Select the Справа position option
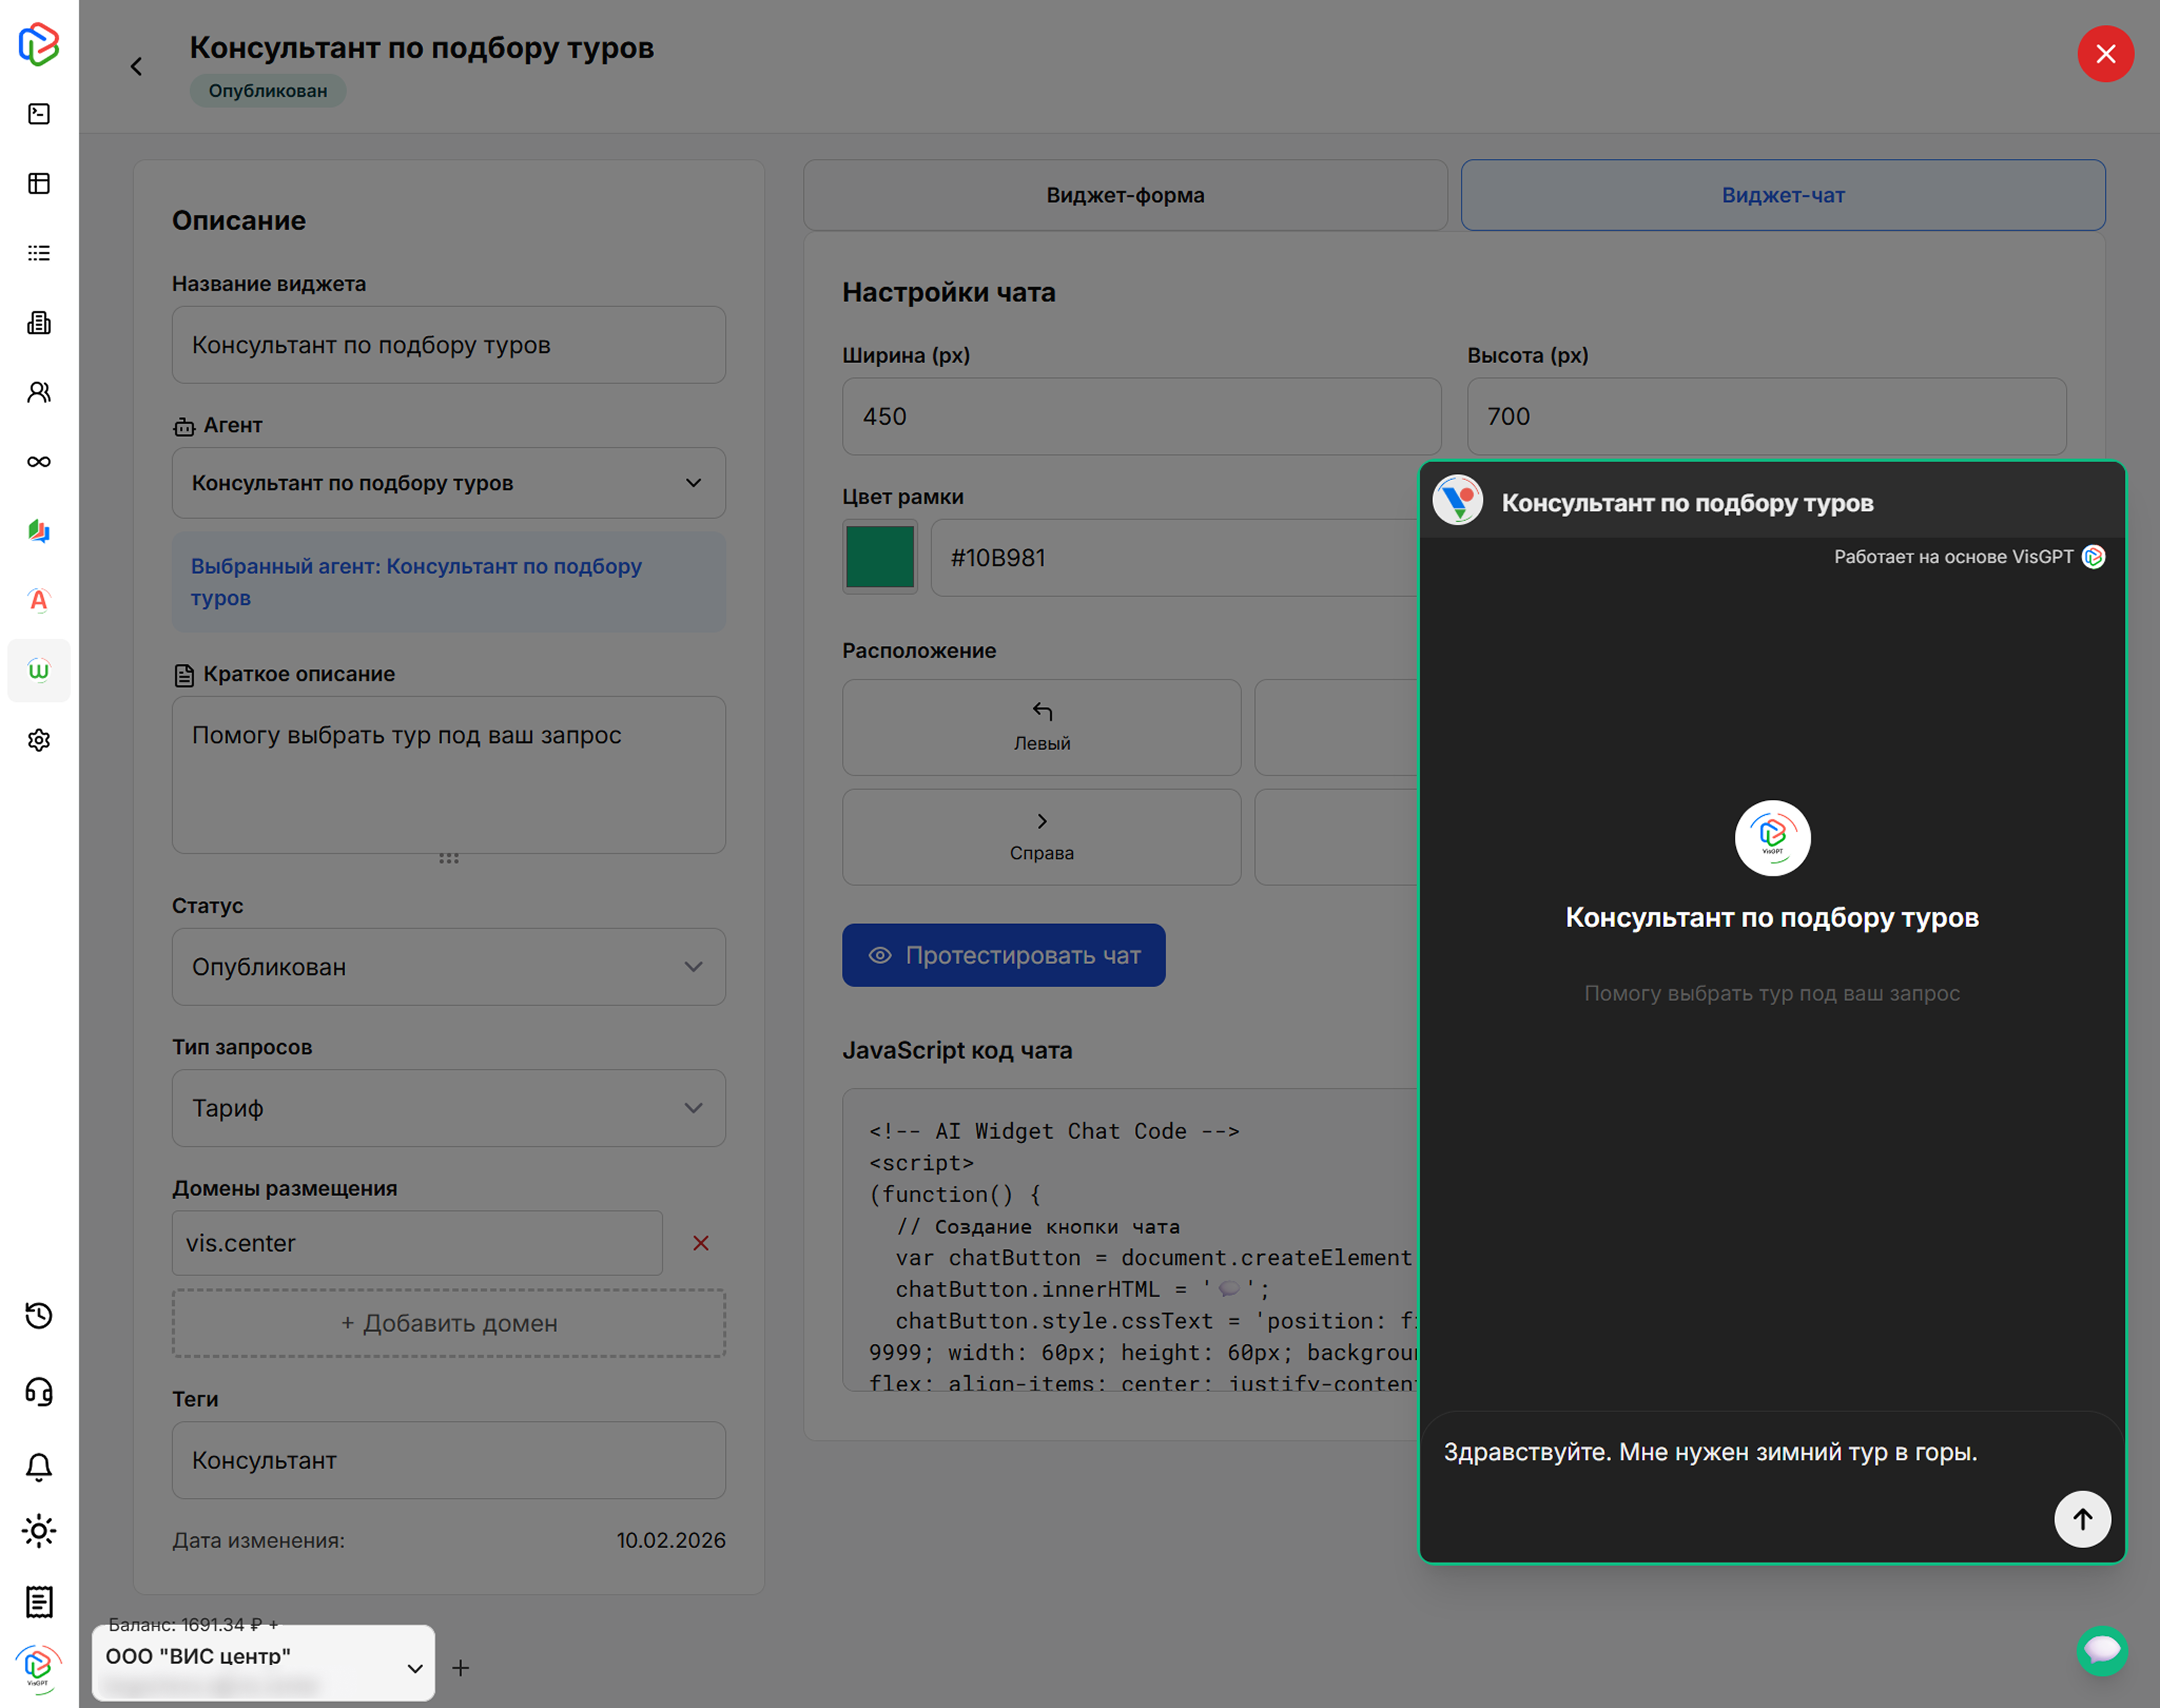Image resolution: width=2160 pixels, height=1708 pixels. 1041,837
